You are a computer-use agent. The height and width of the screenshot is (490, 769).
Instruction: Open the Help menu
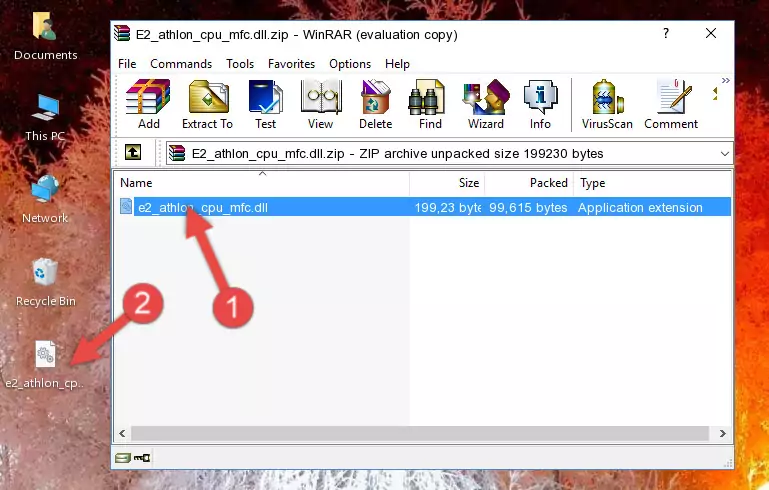tap(397, 64)
